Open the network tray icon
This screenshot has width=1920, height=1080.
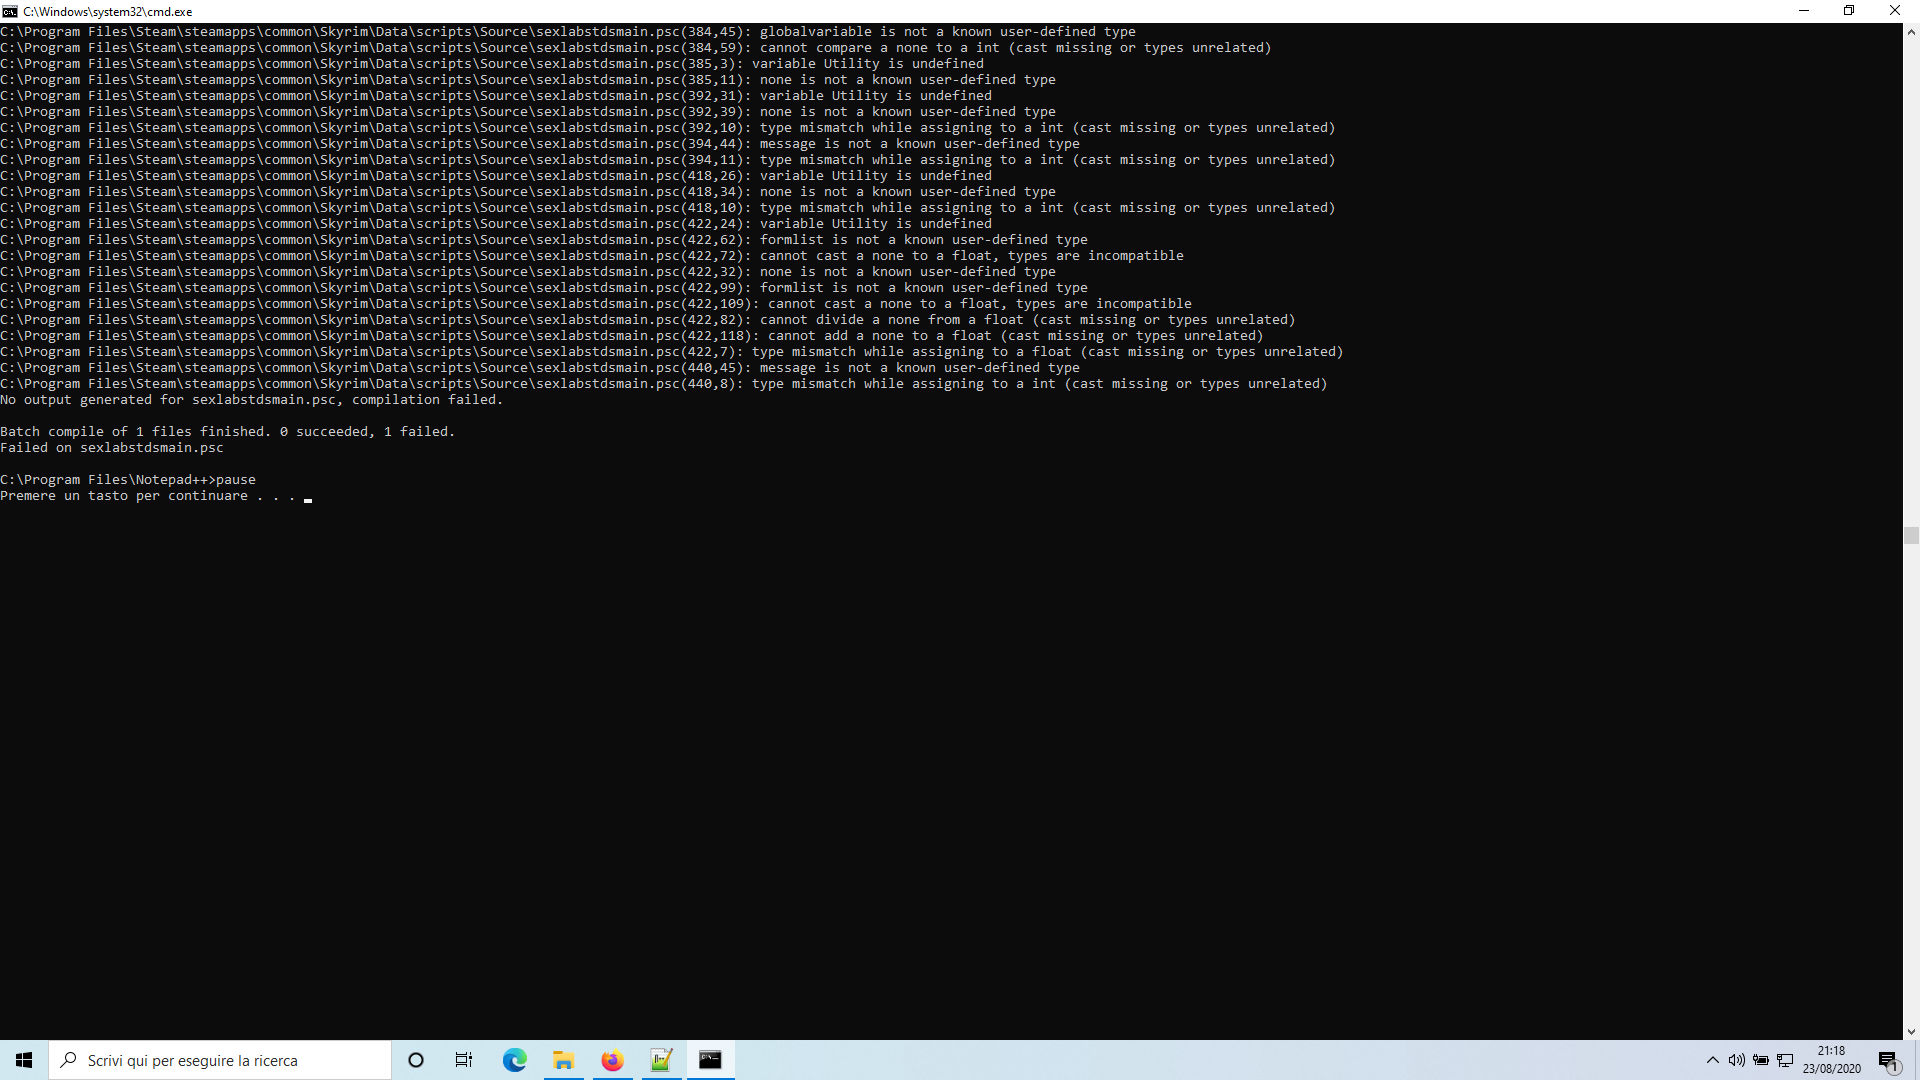pos(1785,1060)
